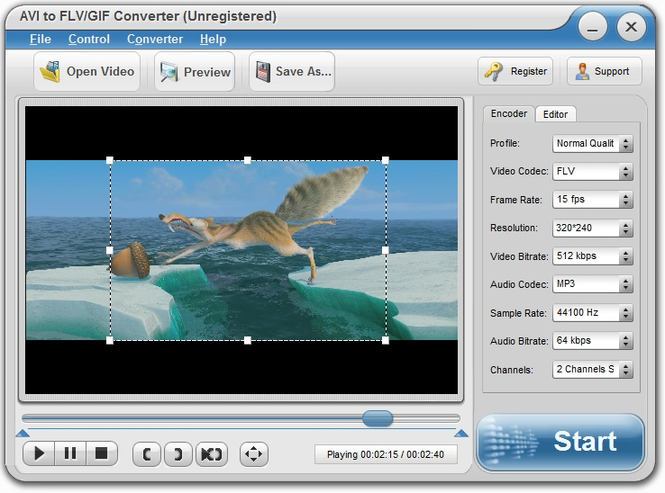Expand the Video Bitrate dropdown

click(x=626, y=256)
